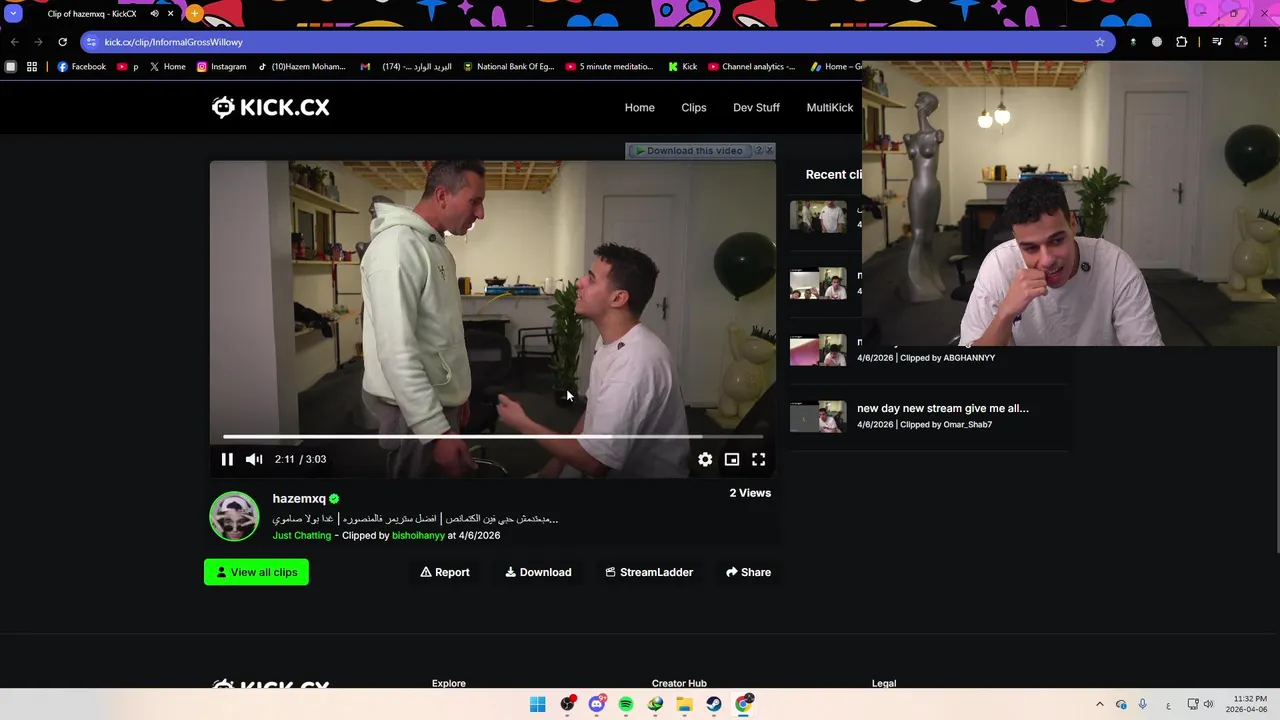Toggle picture-in-picture mode in the player

click(x=732, y=459)
